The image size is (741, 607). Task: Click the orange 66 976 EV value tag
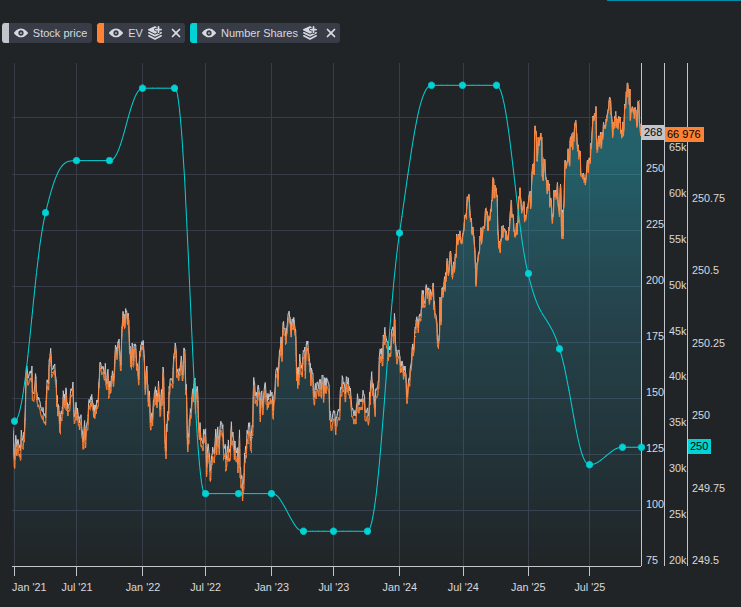coord(685,134)
